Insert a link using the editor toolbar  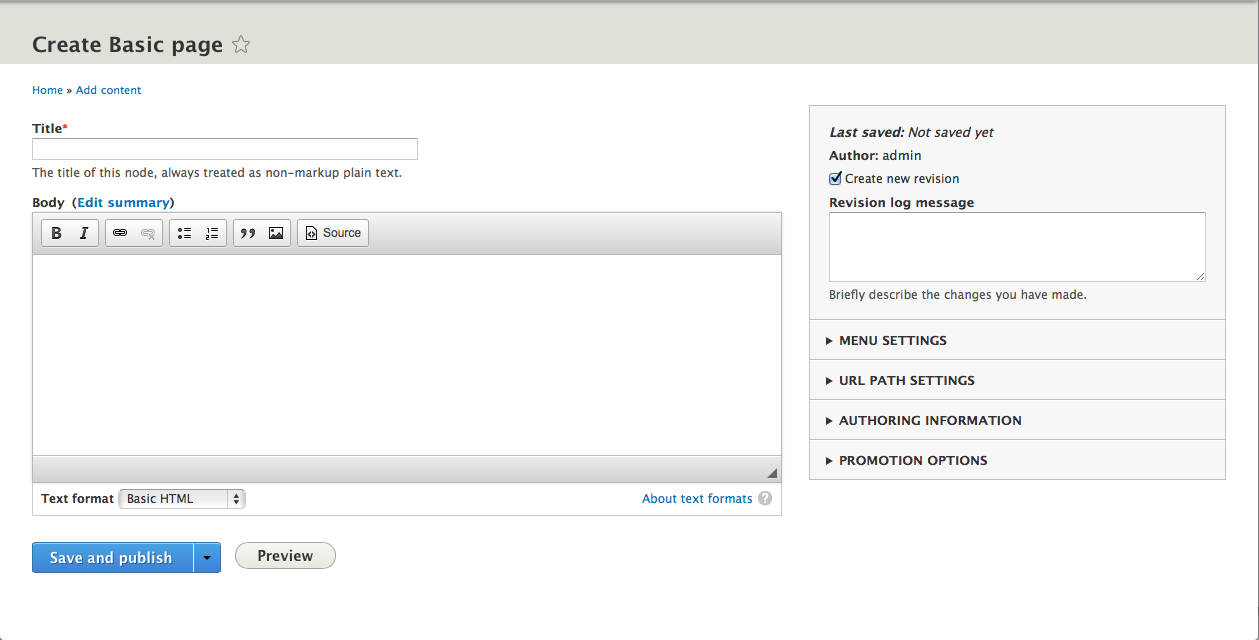point(120,232)
